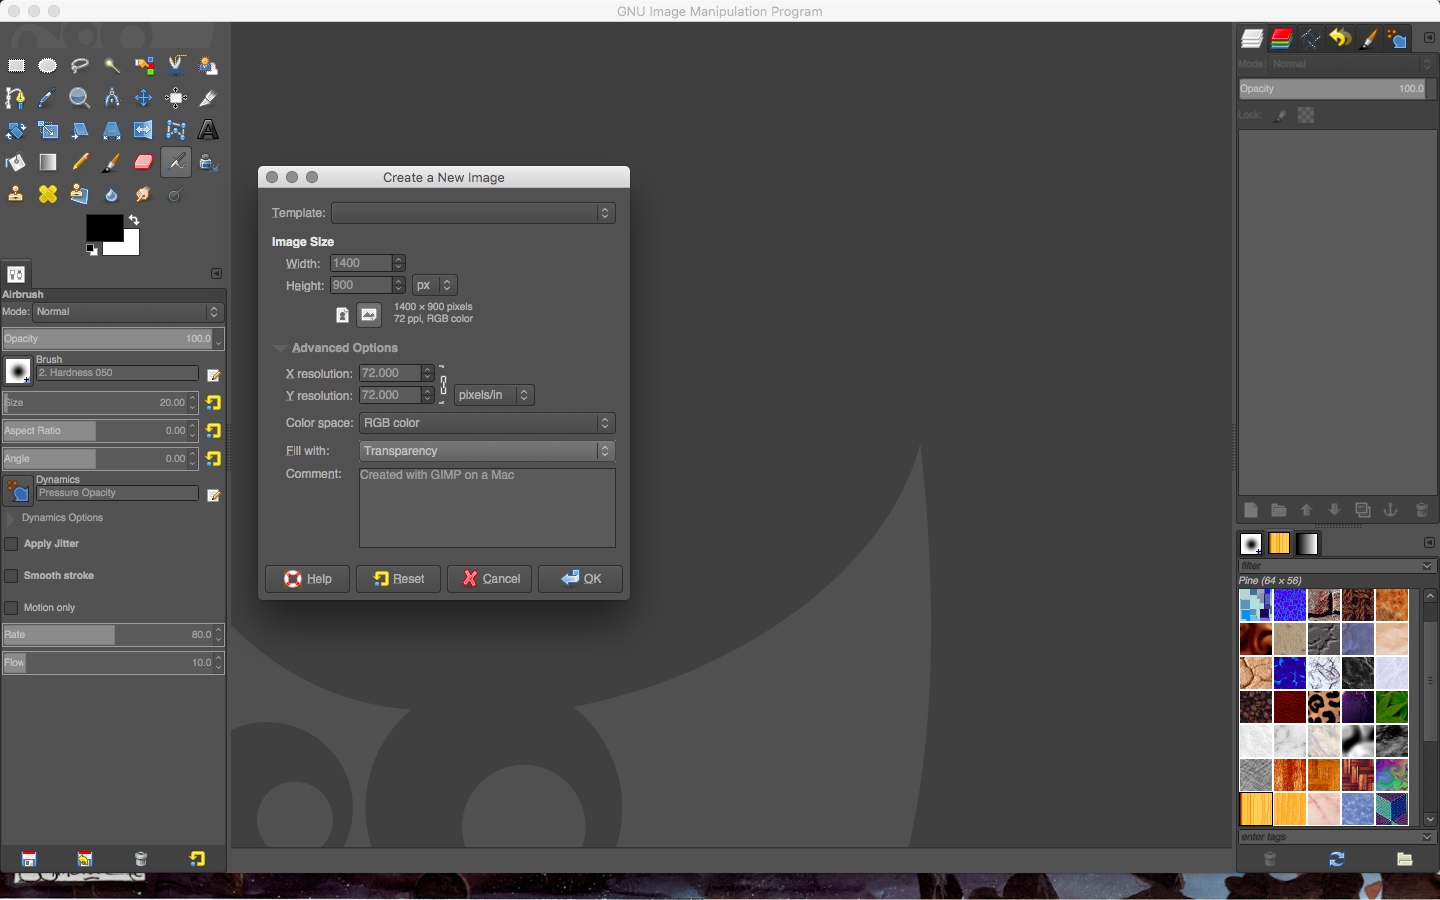Select the Scissors Select tool
The image size is (1440, 900).
point(176,66)
